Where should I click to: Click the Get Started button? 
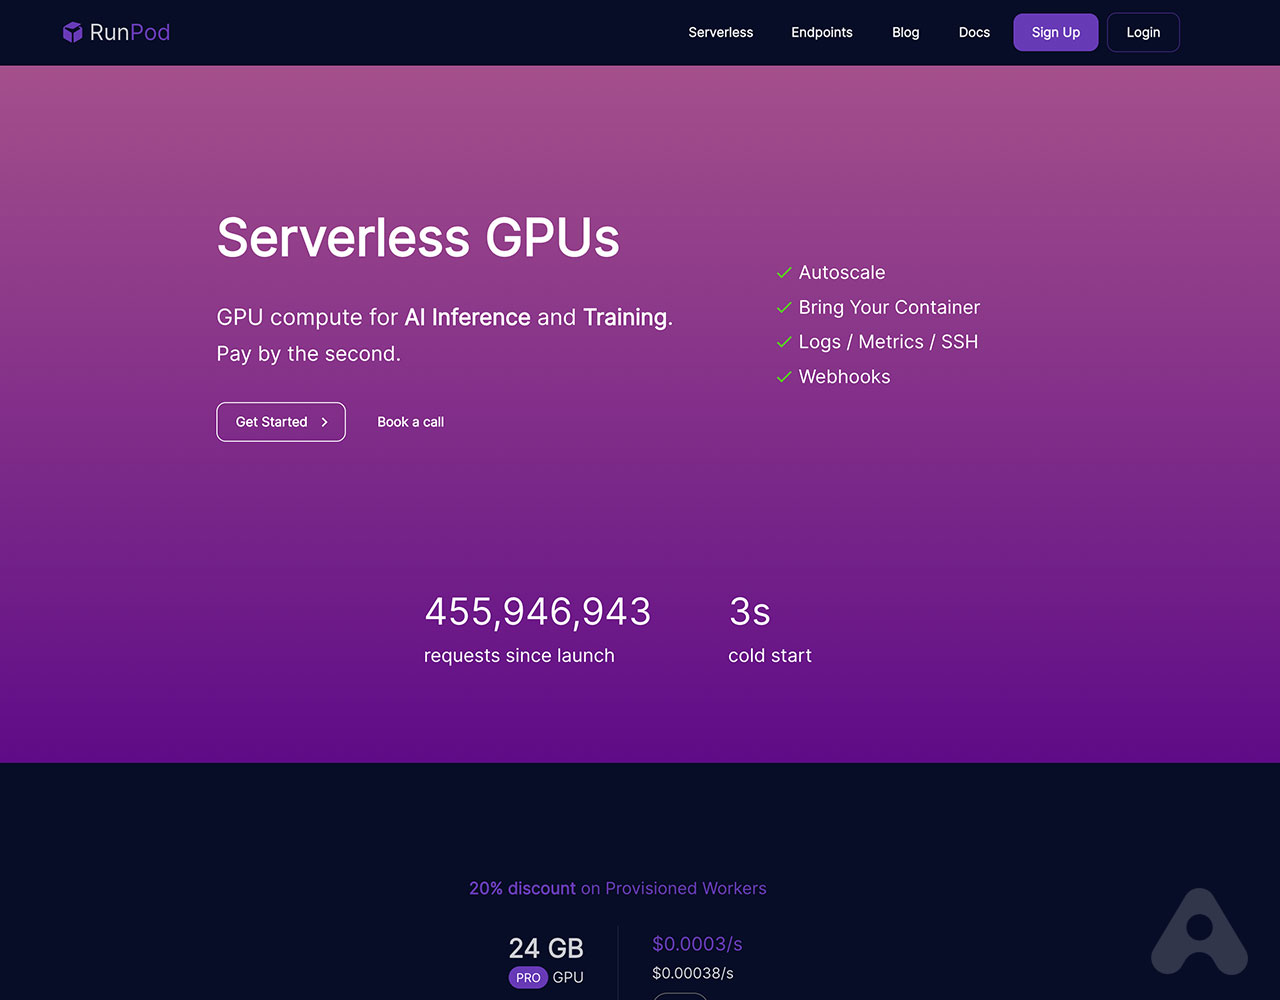(x=281, y=422)
